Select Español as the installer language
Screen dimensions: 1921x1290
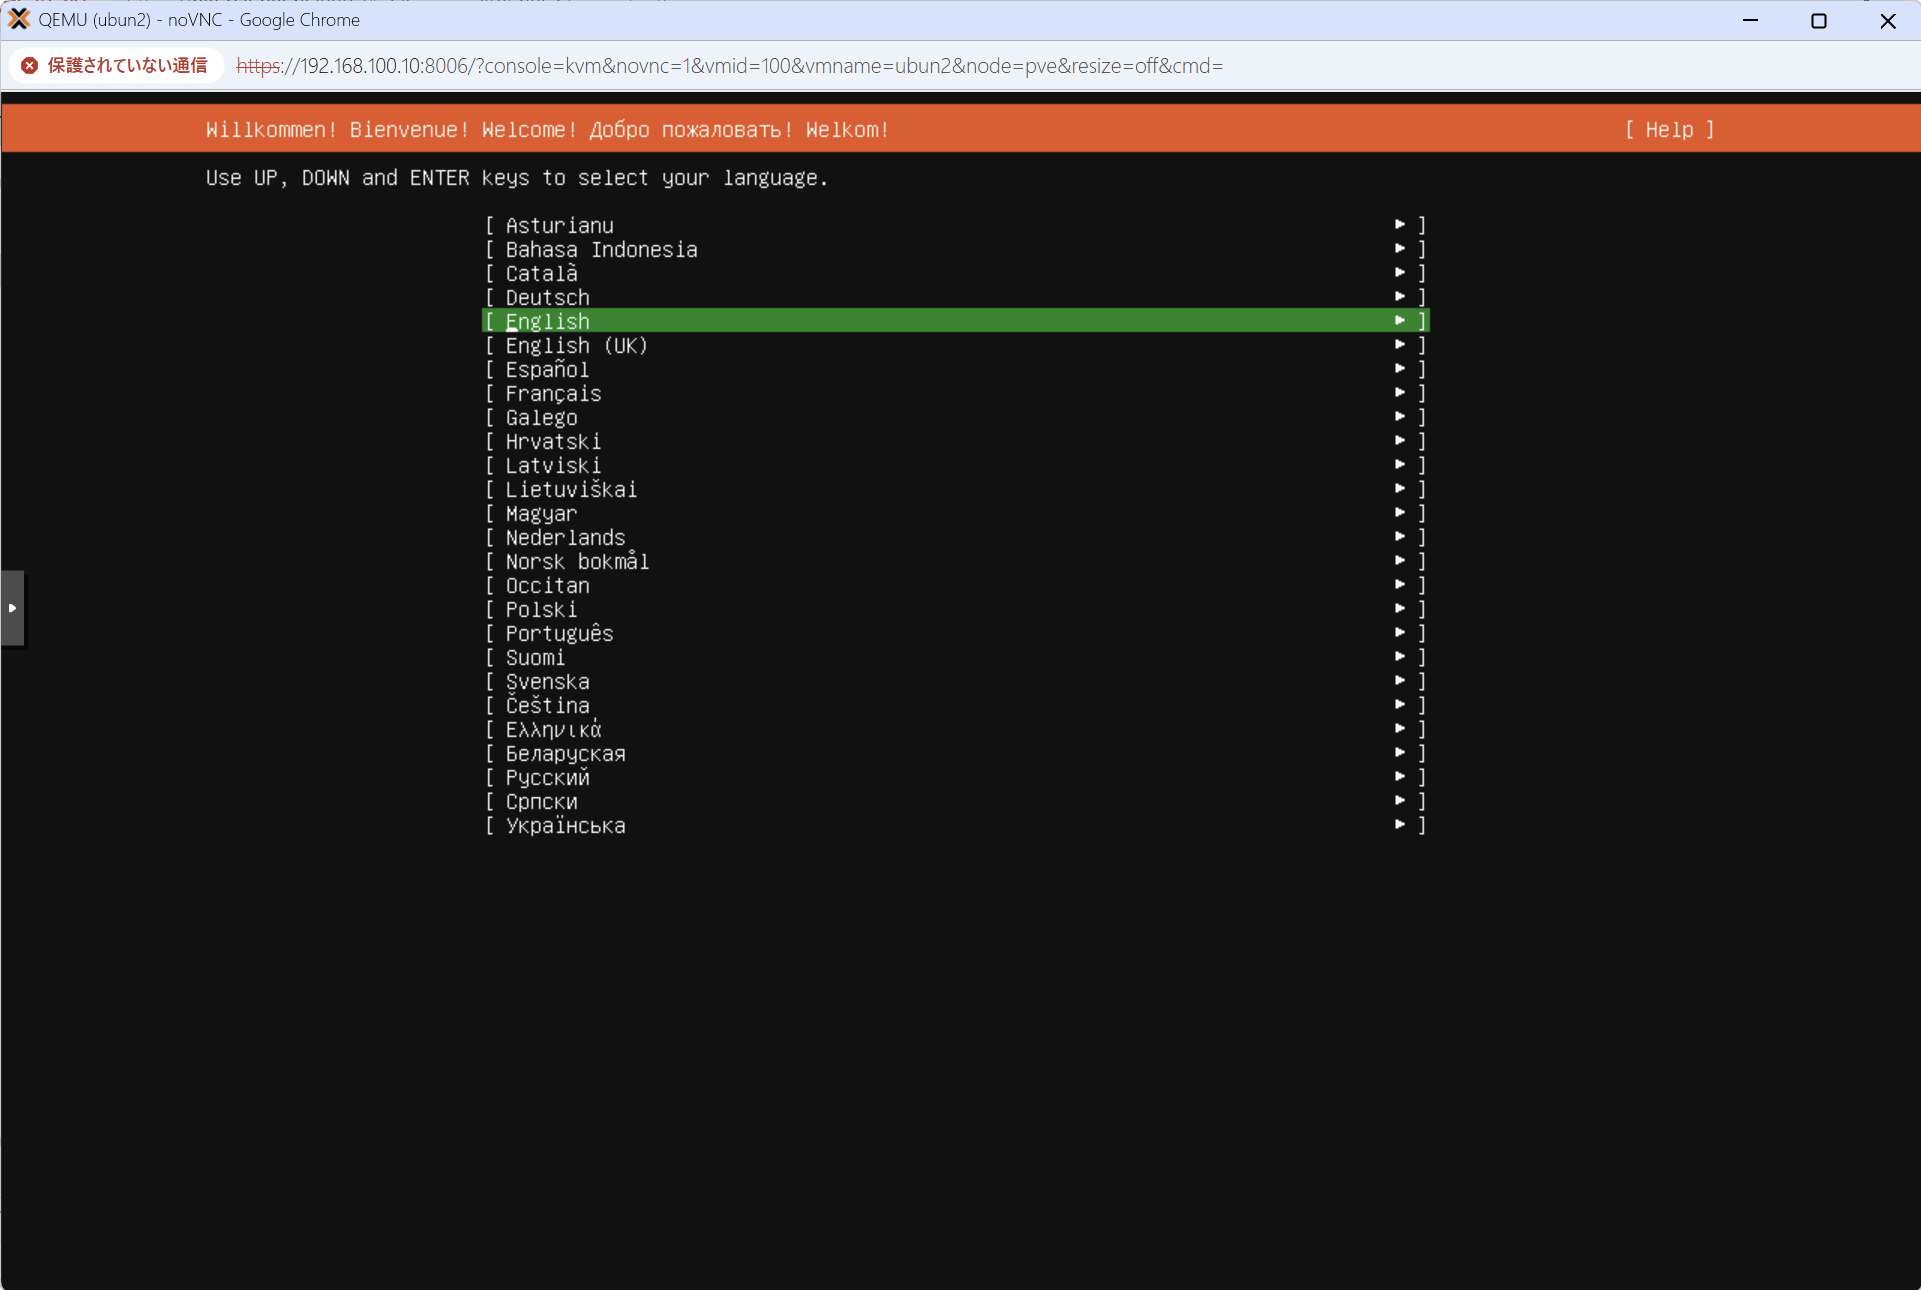[x=547, y=370]
